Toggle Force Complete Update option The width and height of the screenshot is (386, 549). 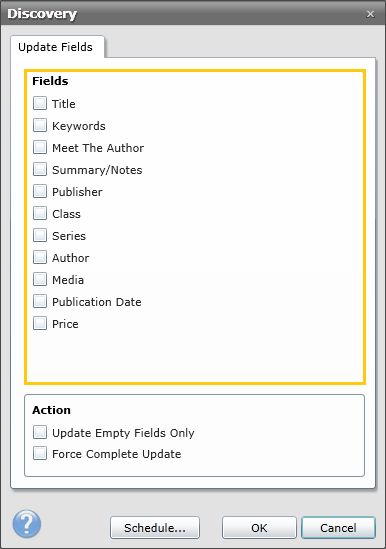(40, 453)
